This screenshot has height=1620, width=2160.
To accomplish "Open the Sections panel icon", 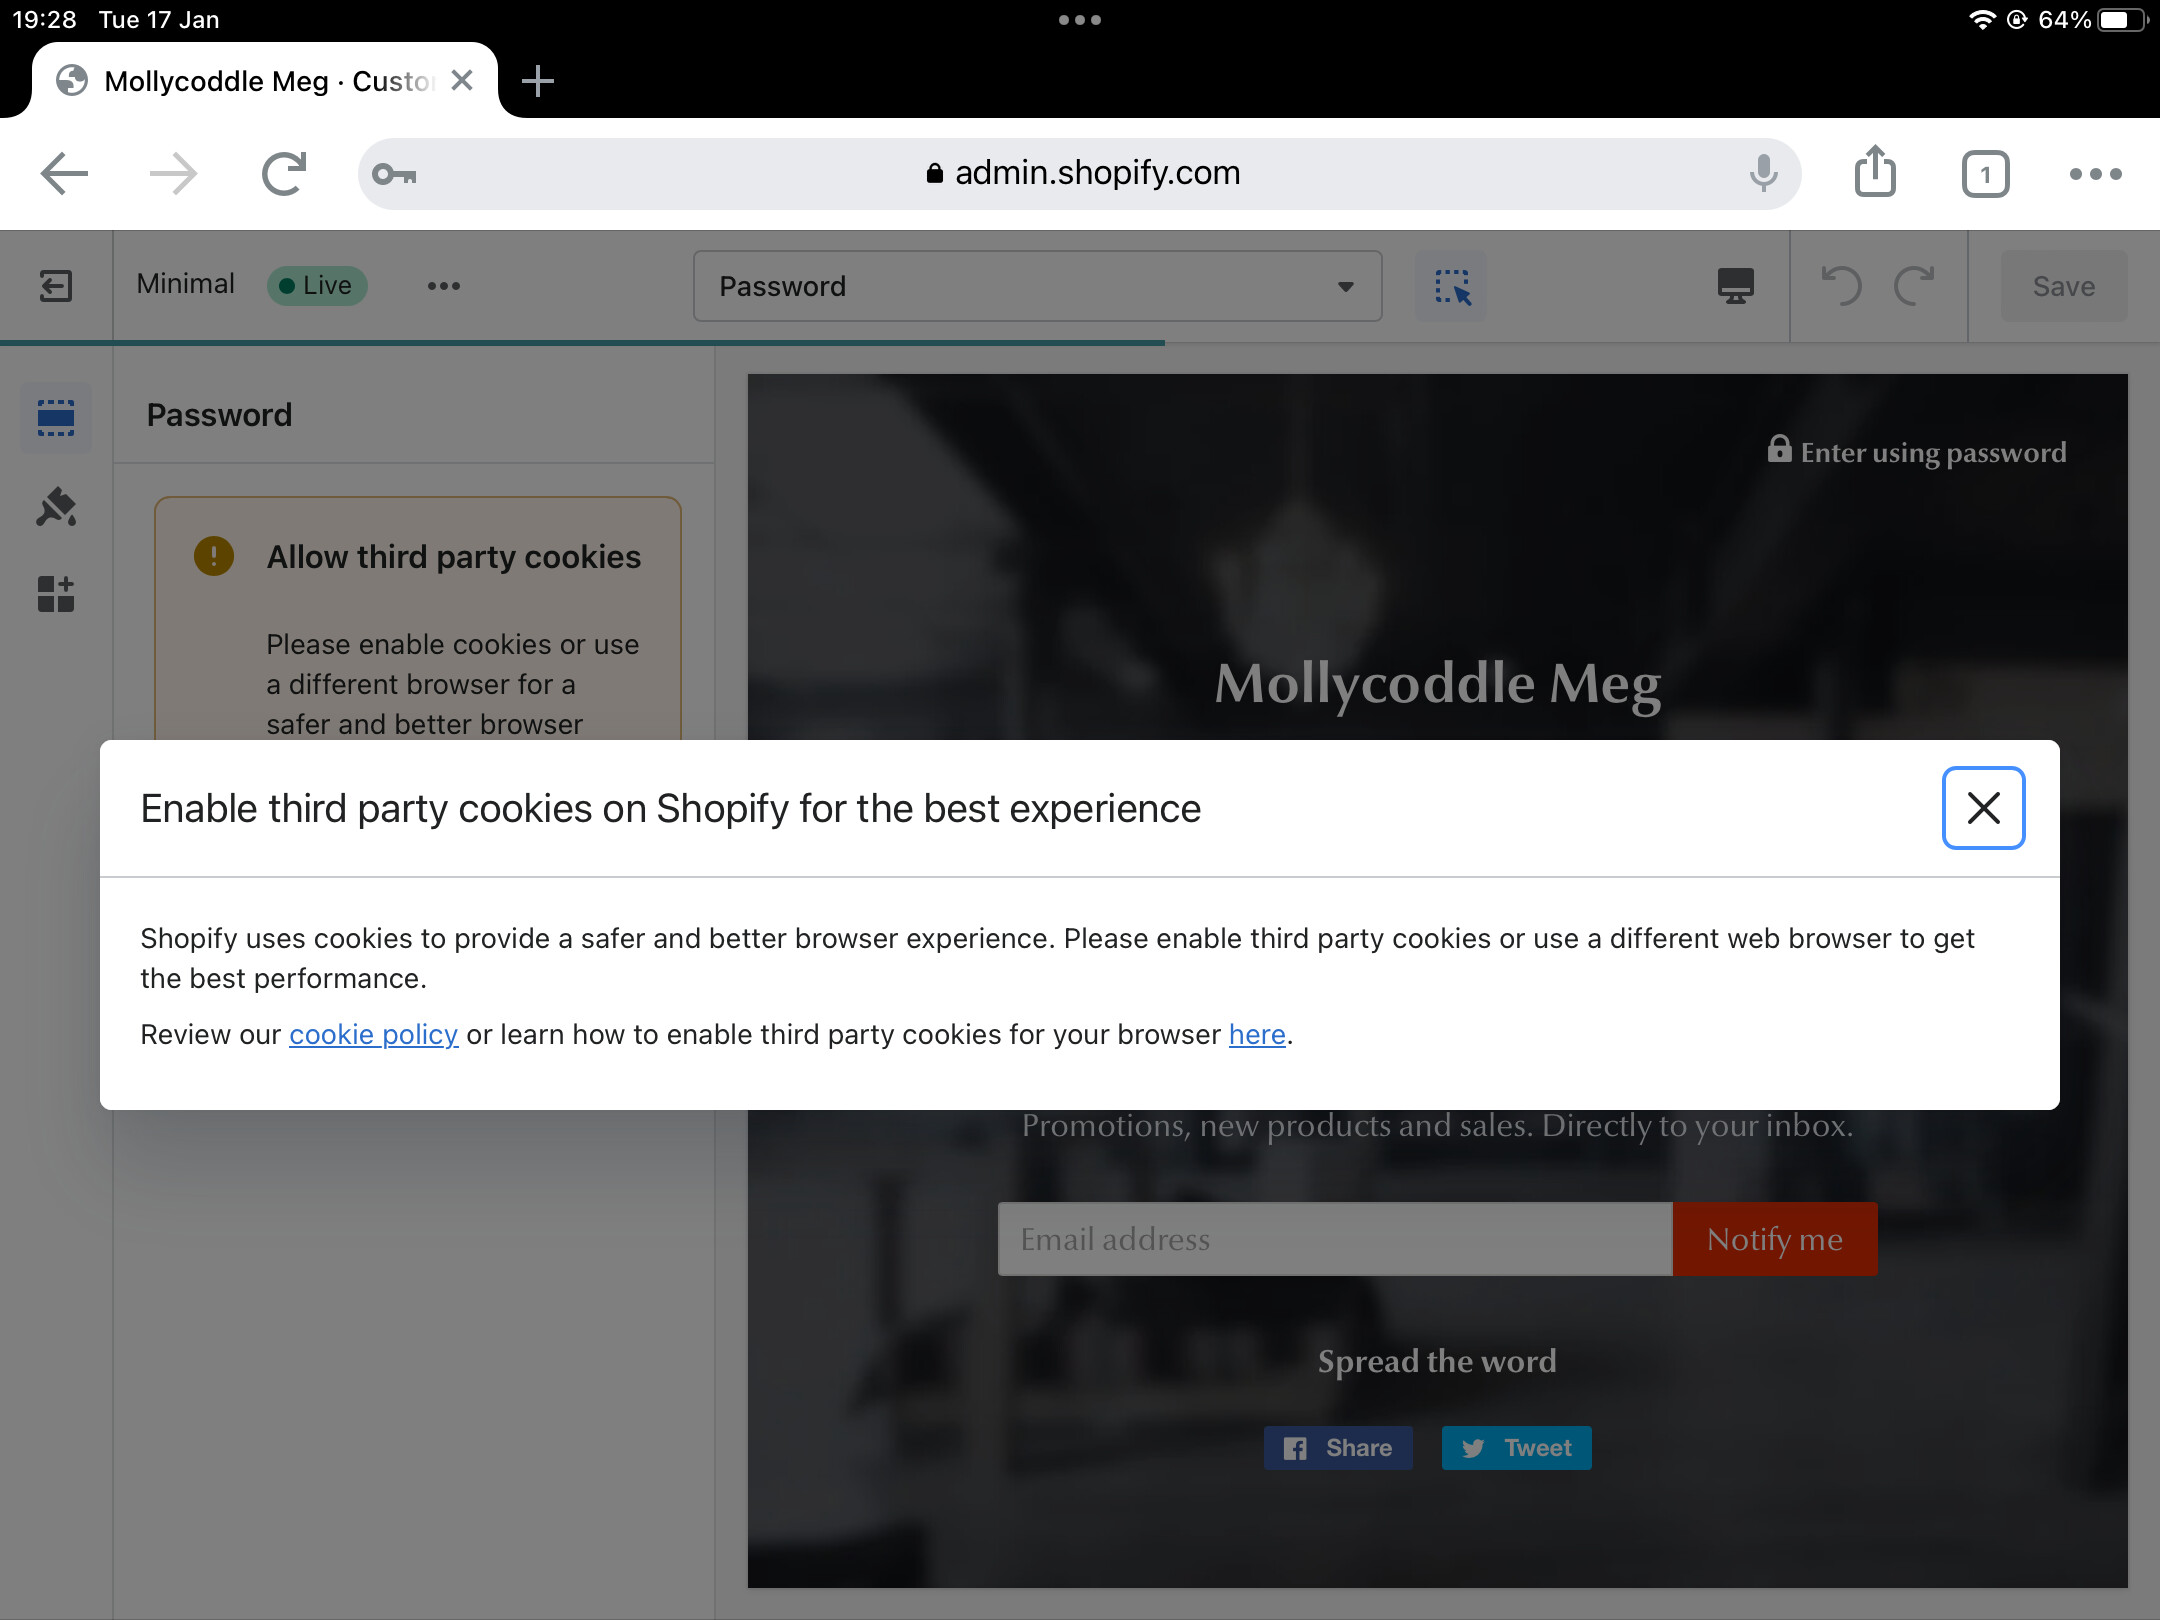I will pyautogui.click(x=56, y=418).
